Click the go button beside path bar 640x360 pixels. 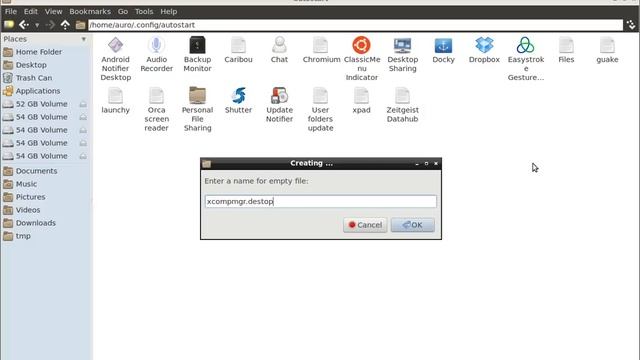631,25
